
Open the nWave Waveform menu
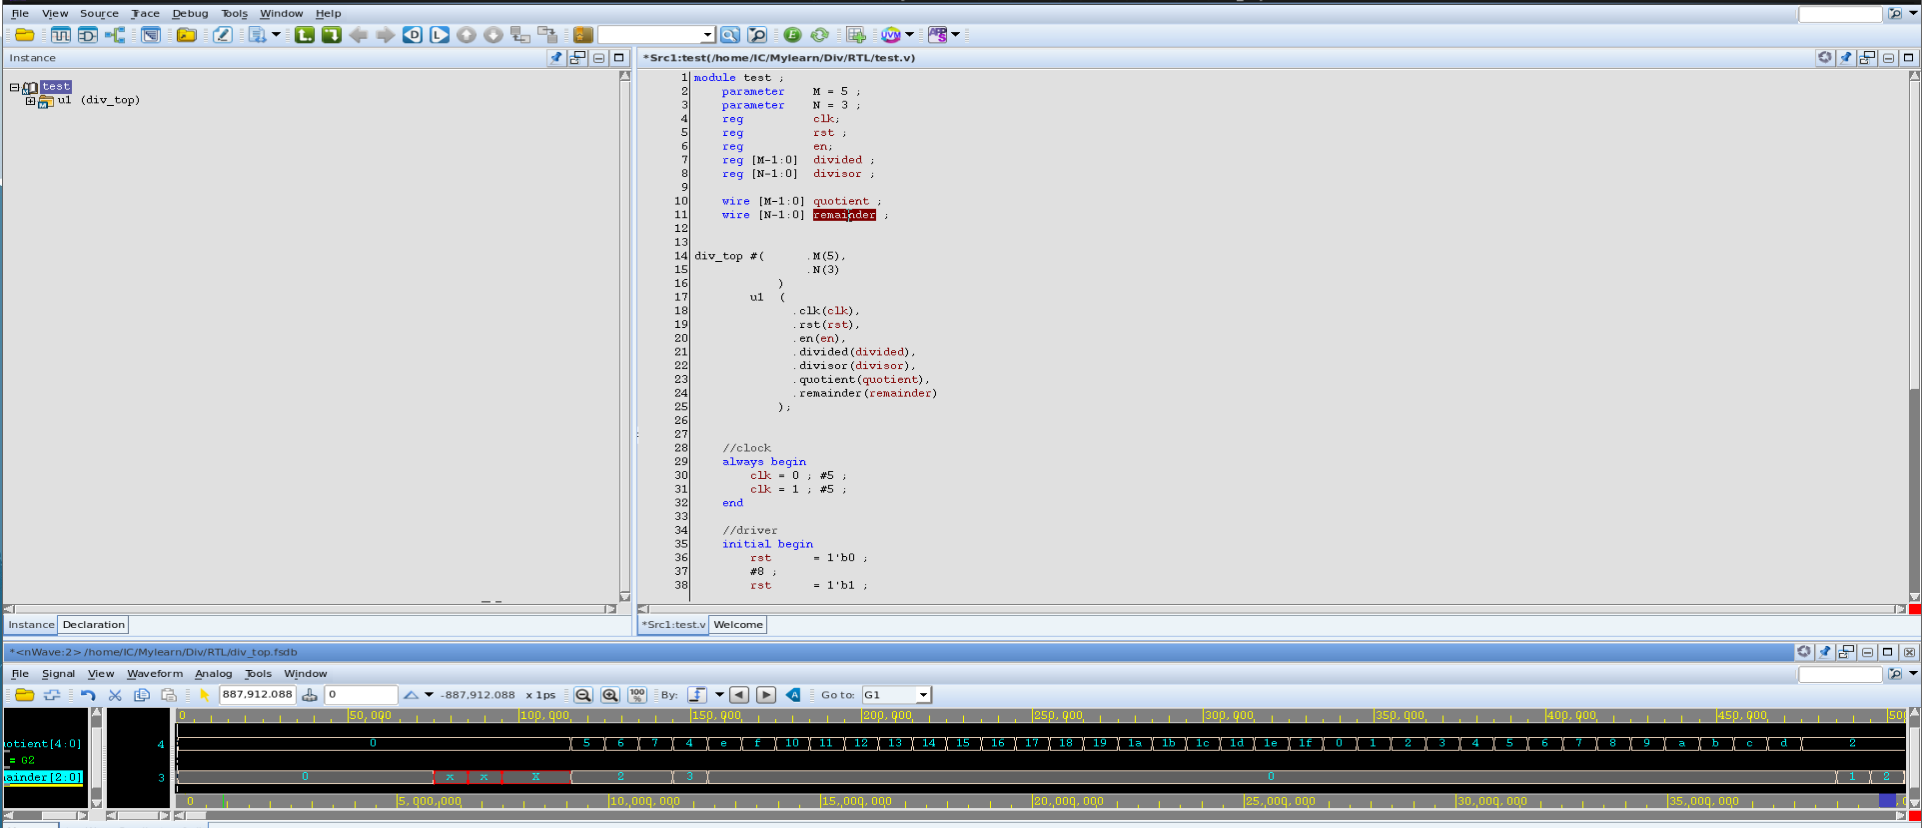155,674
